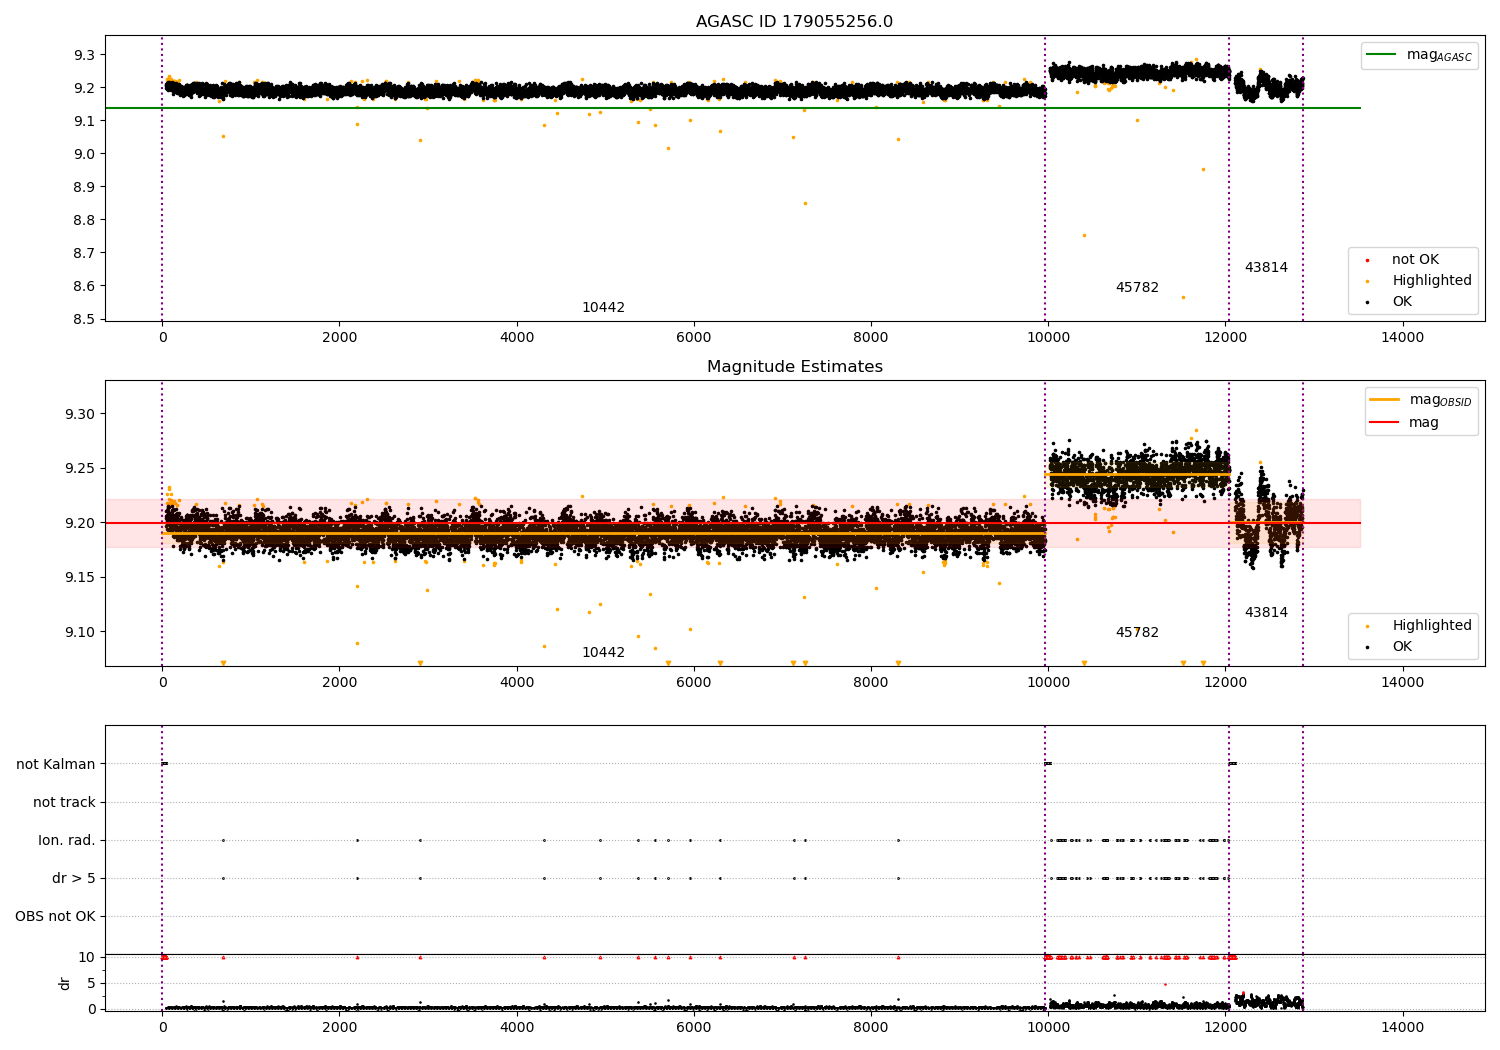Select the mag OBSID legend label
The width and height of the screenshot is (1500, 1050).
(1441, 400)
